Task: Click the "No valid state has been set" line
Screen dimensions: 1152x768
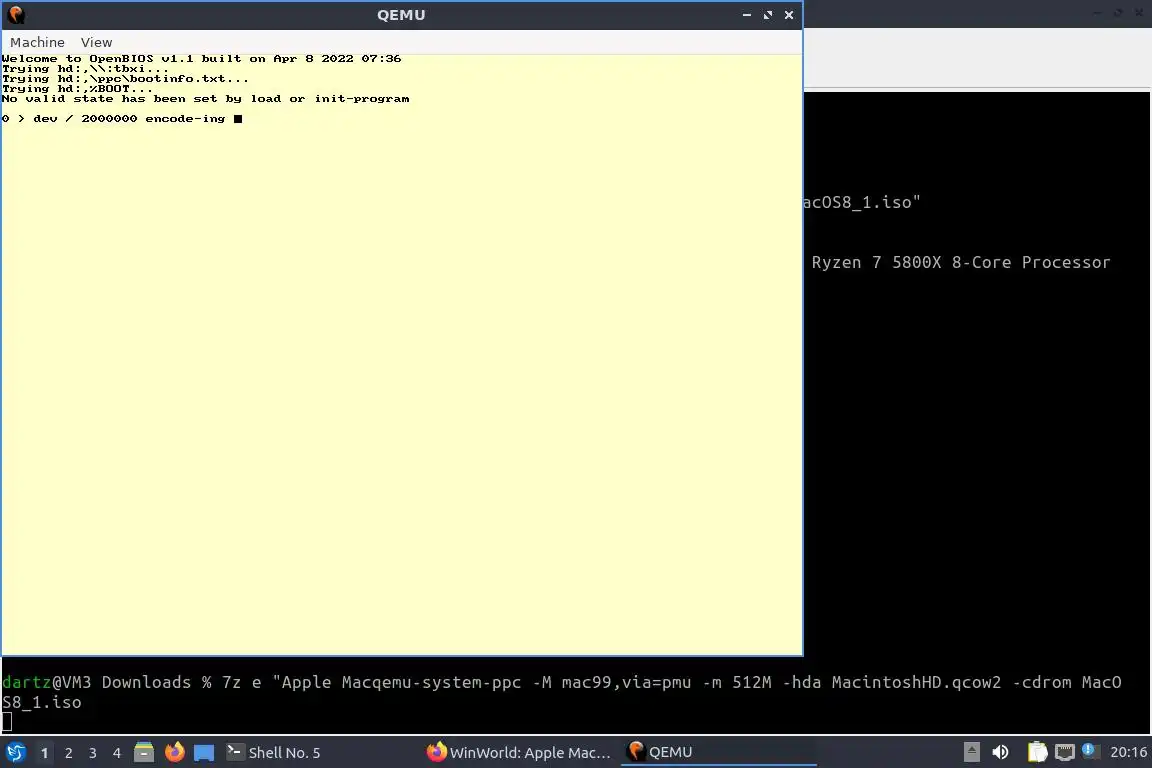Action: (206, 98)
